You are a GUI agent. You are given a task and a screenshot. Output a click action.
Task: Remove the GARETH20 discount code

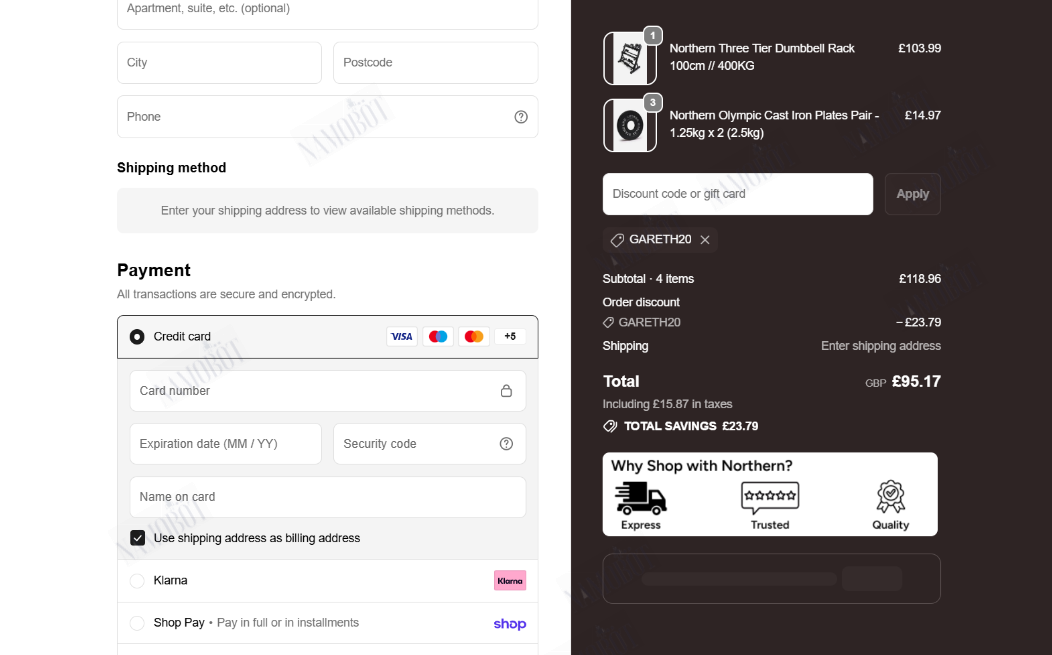point(705,240)
